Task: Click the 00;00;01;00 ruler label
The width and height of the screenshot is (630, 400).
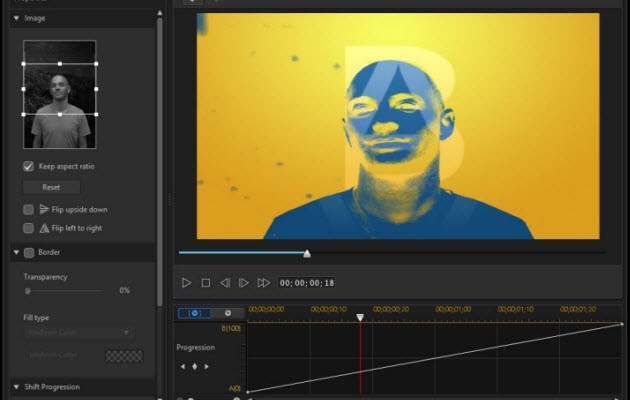Action: click(x=453, y=309)
